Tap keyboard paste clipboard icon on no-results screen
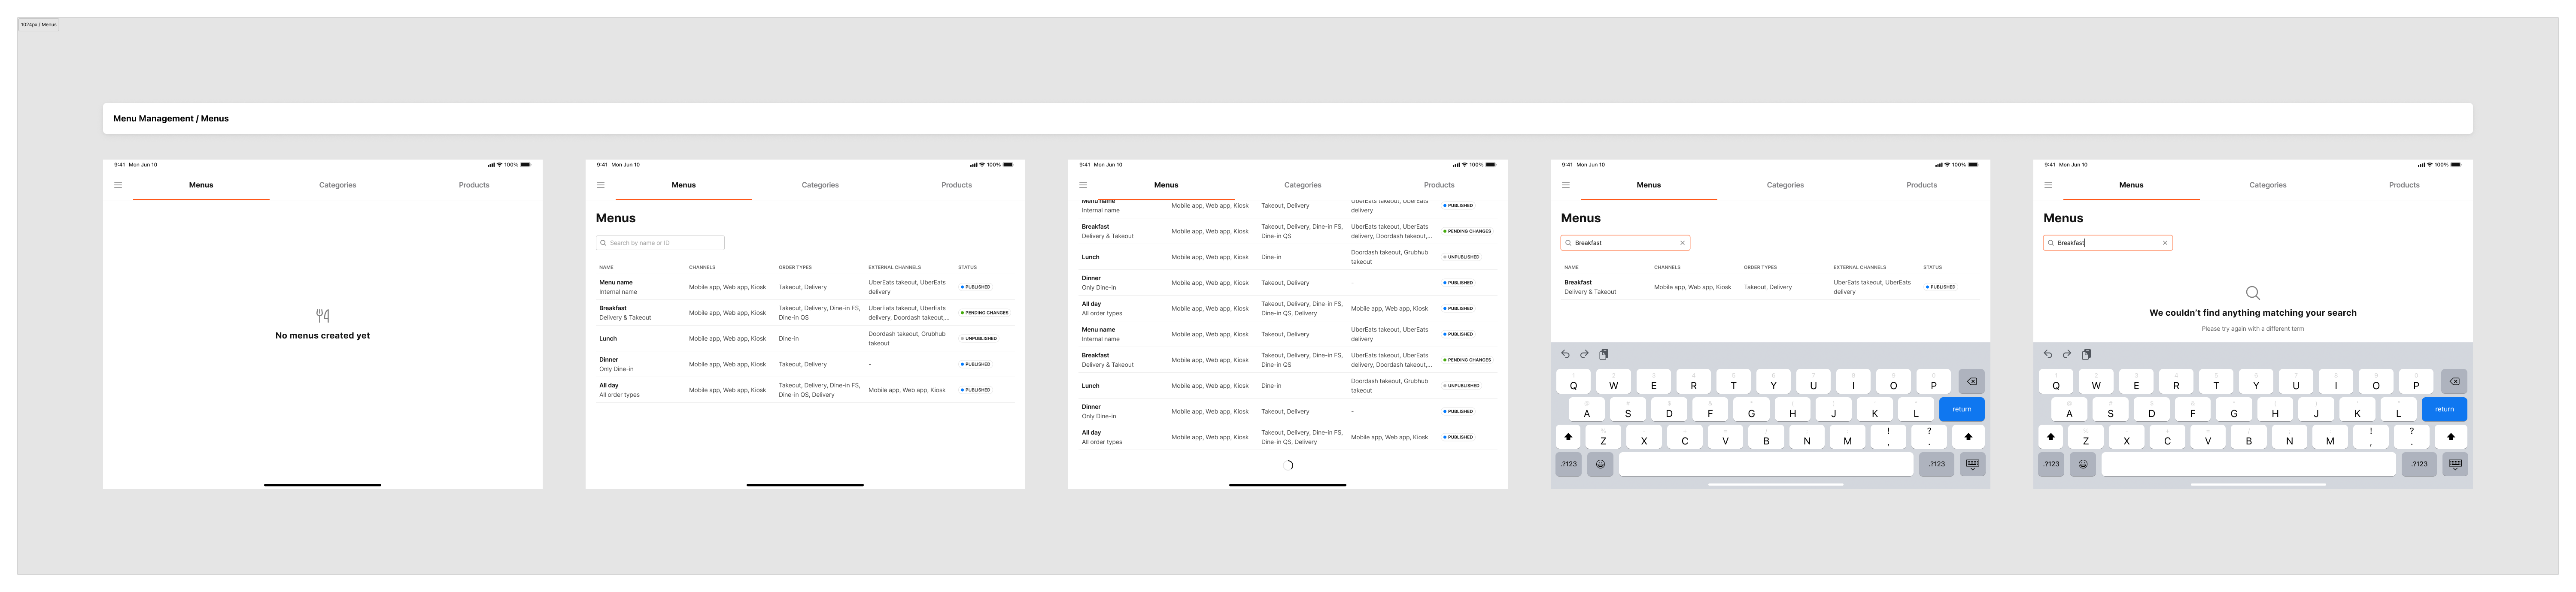The width and height of the screenshot is (2576, 592). pyautogui.click(x=2086, y=354)
